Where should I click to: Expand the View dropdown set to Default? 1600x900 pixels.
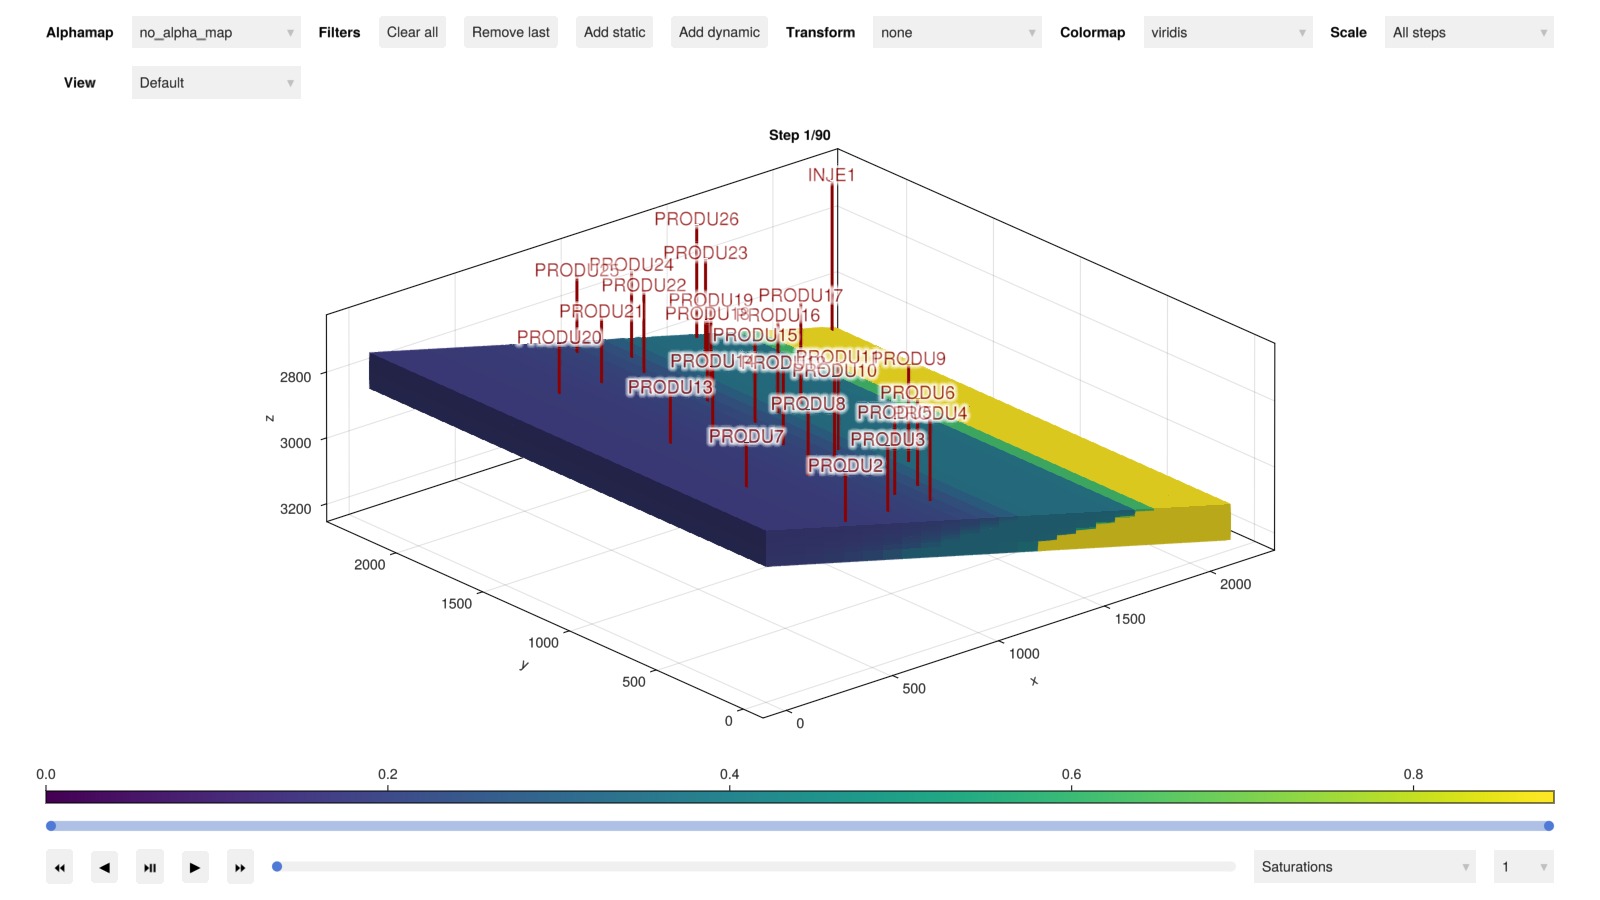[x=216, y=83]
